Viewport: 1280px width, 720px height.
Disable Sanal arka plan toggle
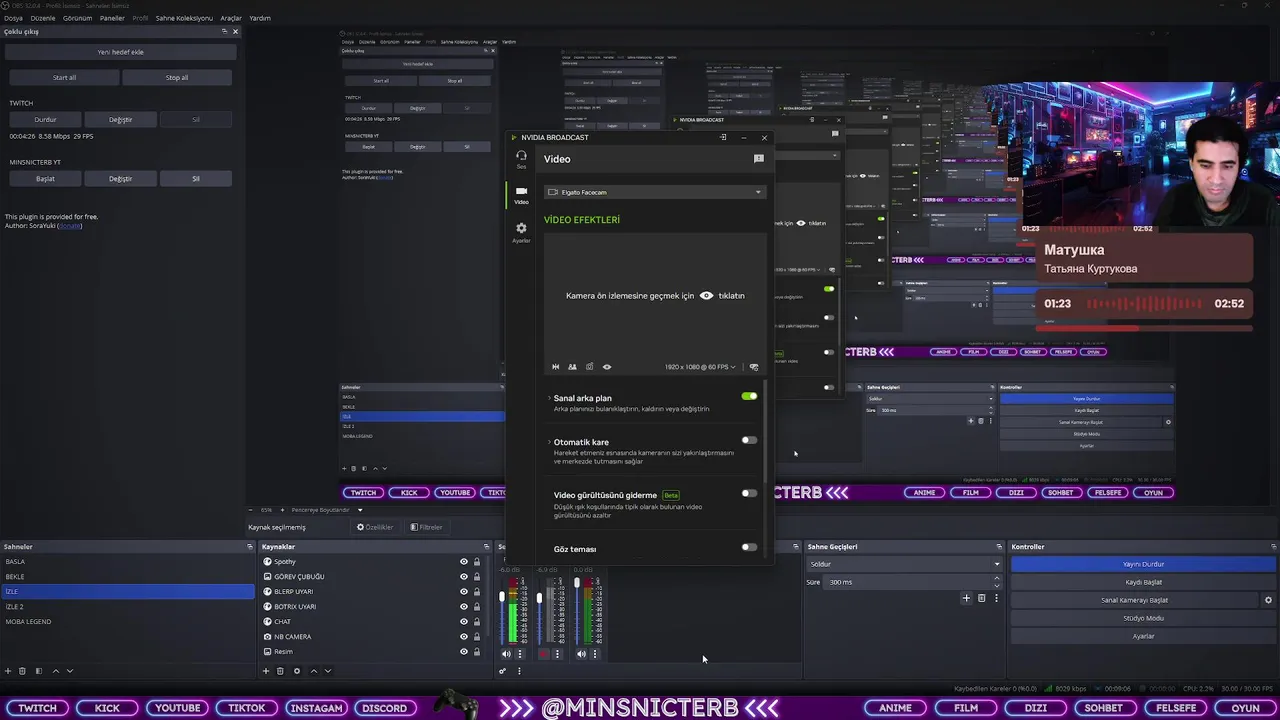tap(749, 396)
